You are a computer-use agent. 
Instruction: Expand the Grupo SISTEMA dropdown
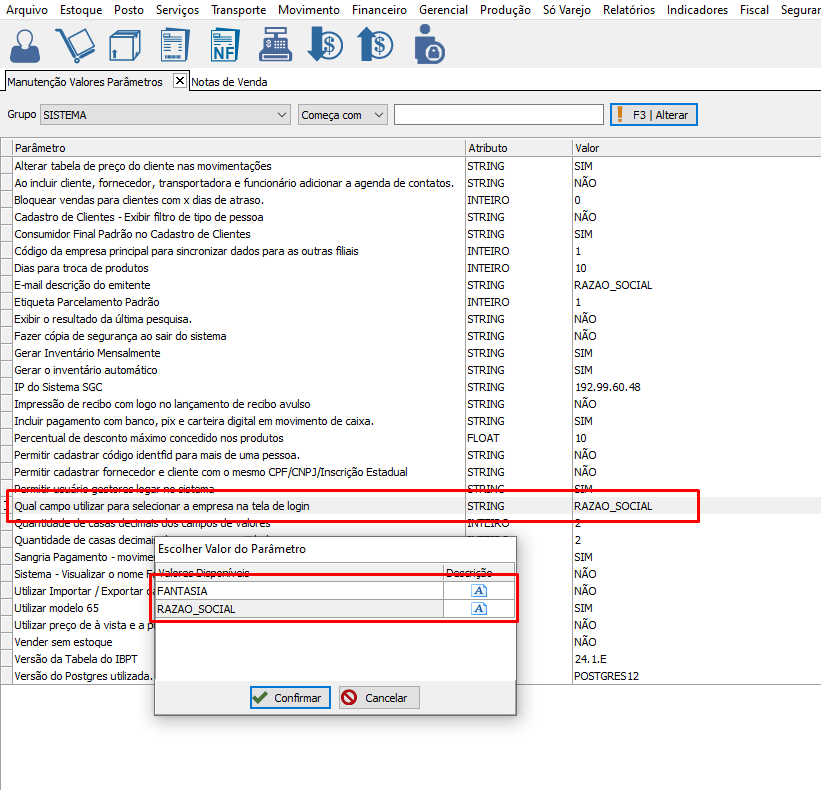point(281,115)
